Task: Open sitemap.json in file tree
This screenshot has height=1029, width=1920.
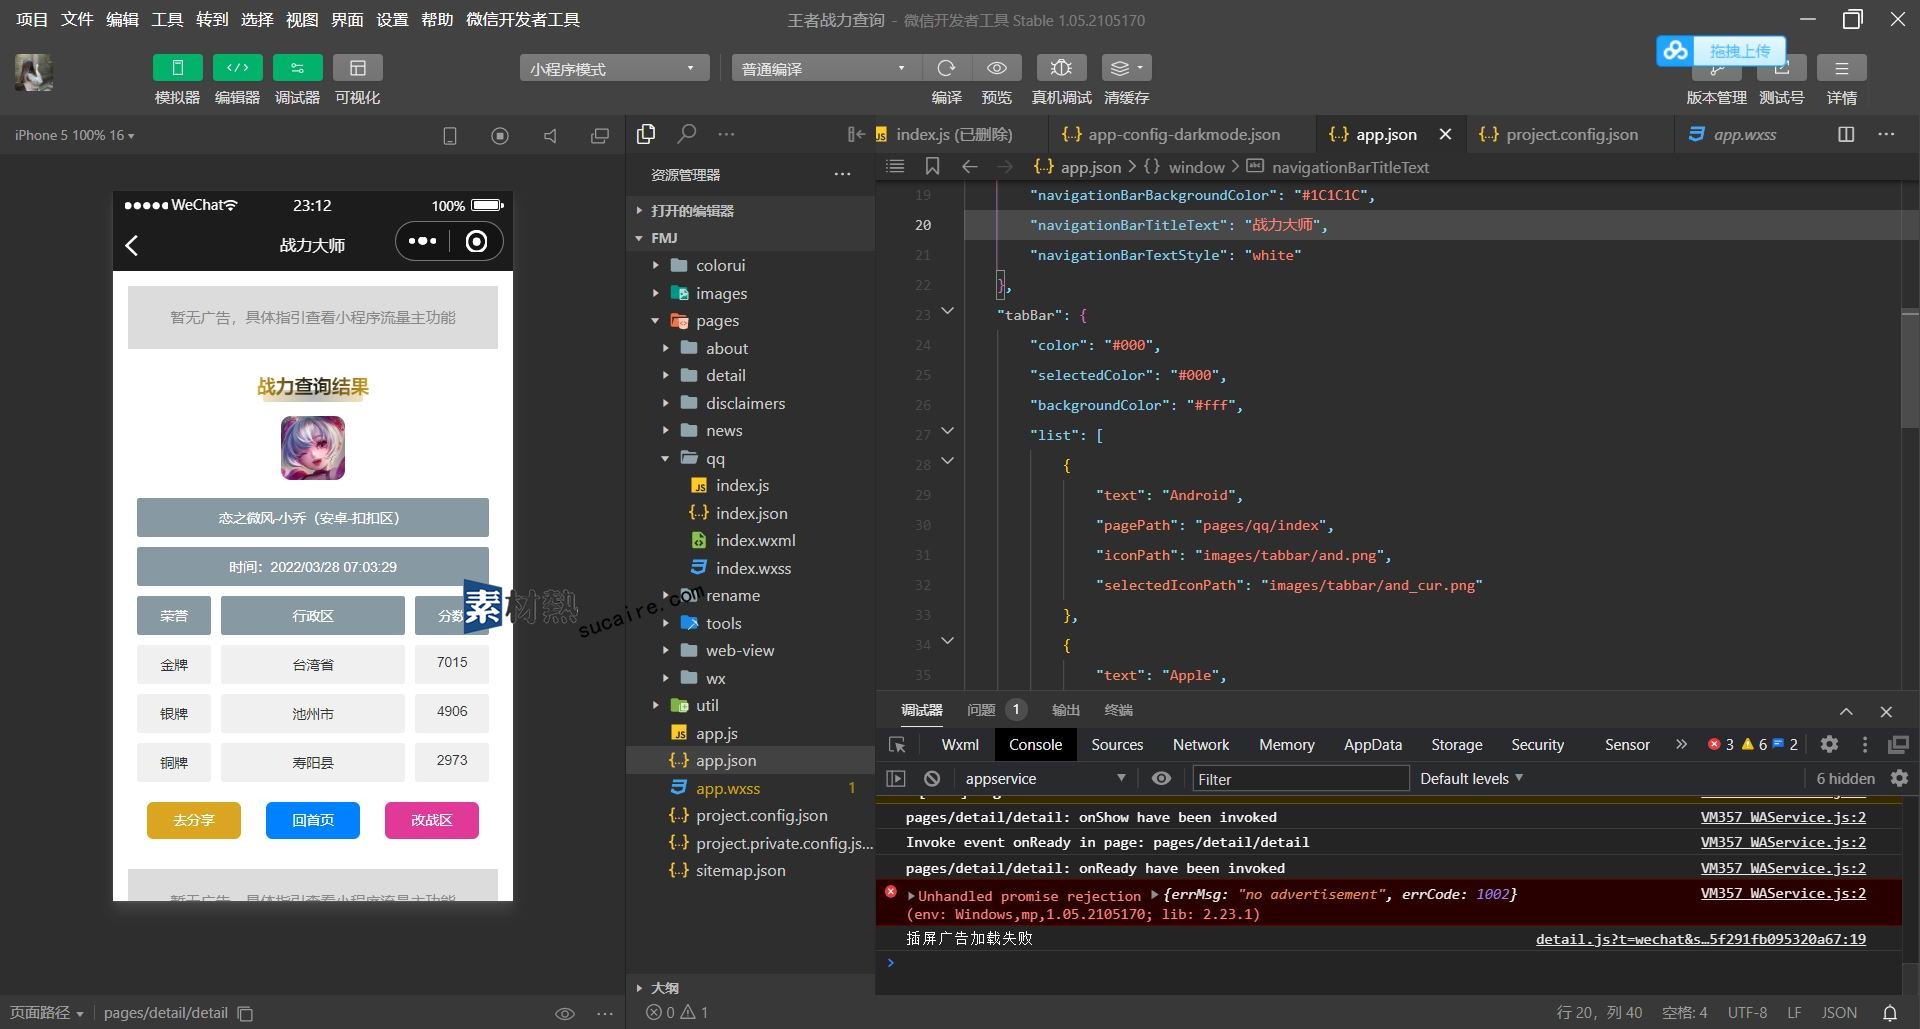Action: click(740, 870)
